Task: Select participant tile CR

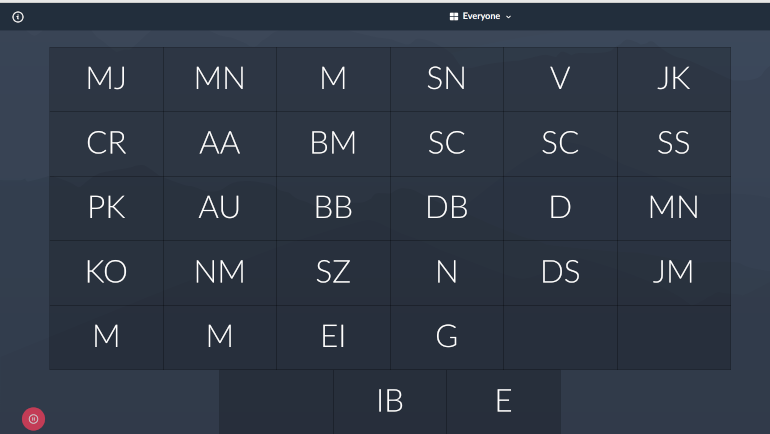Action: pyautogui.click(x=106, y=144)
